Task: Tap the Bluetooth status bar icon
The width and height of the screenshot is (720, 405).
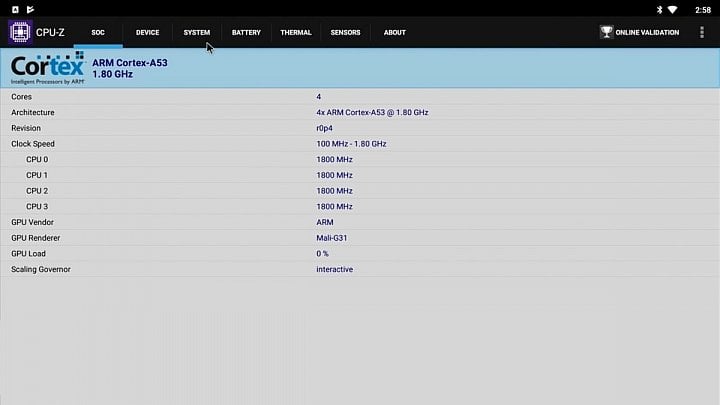Action: (659, 10)
